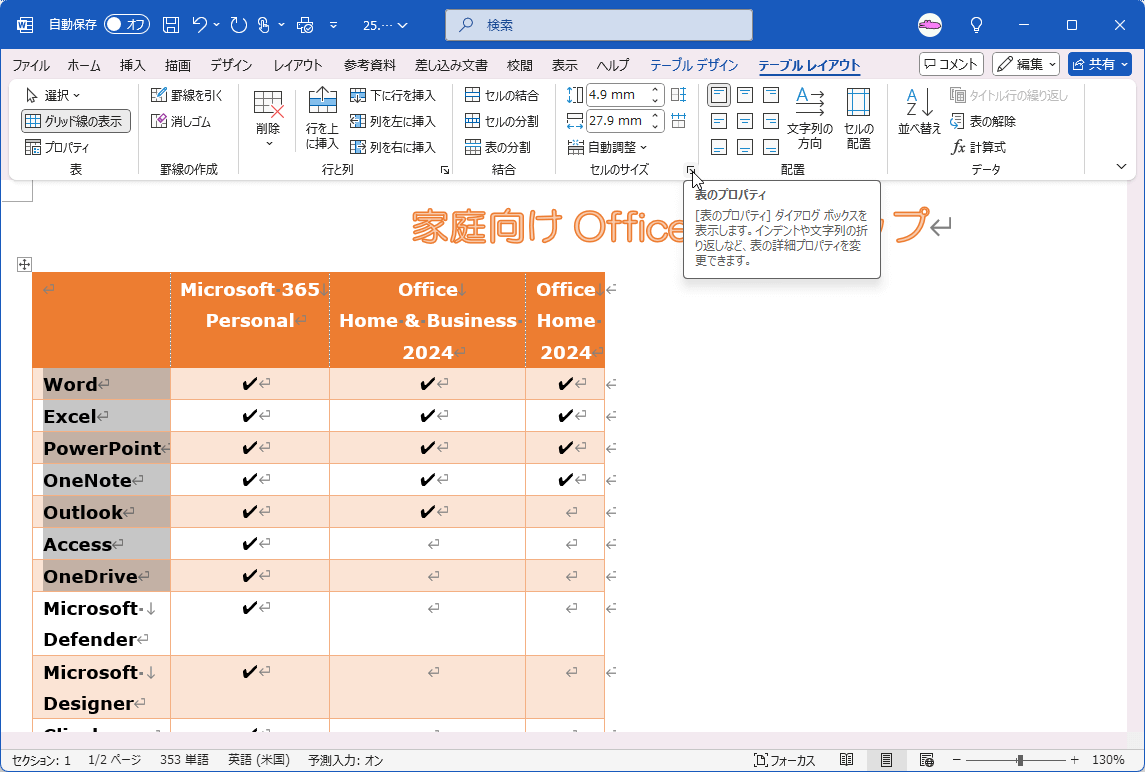
Task: Switch to the レイアウト tab
Action: [298, 65]
